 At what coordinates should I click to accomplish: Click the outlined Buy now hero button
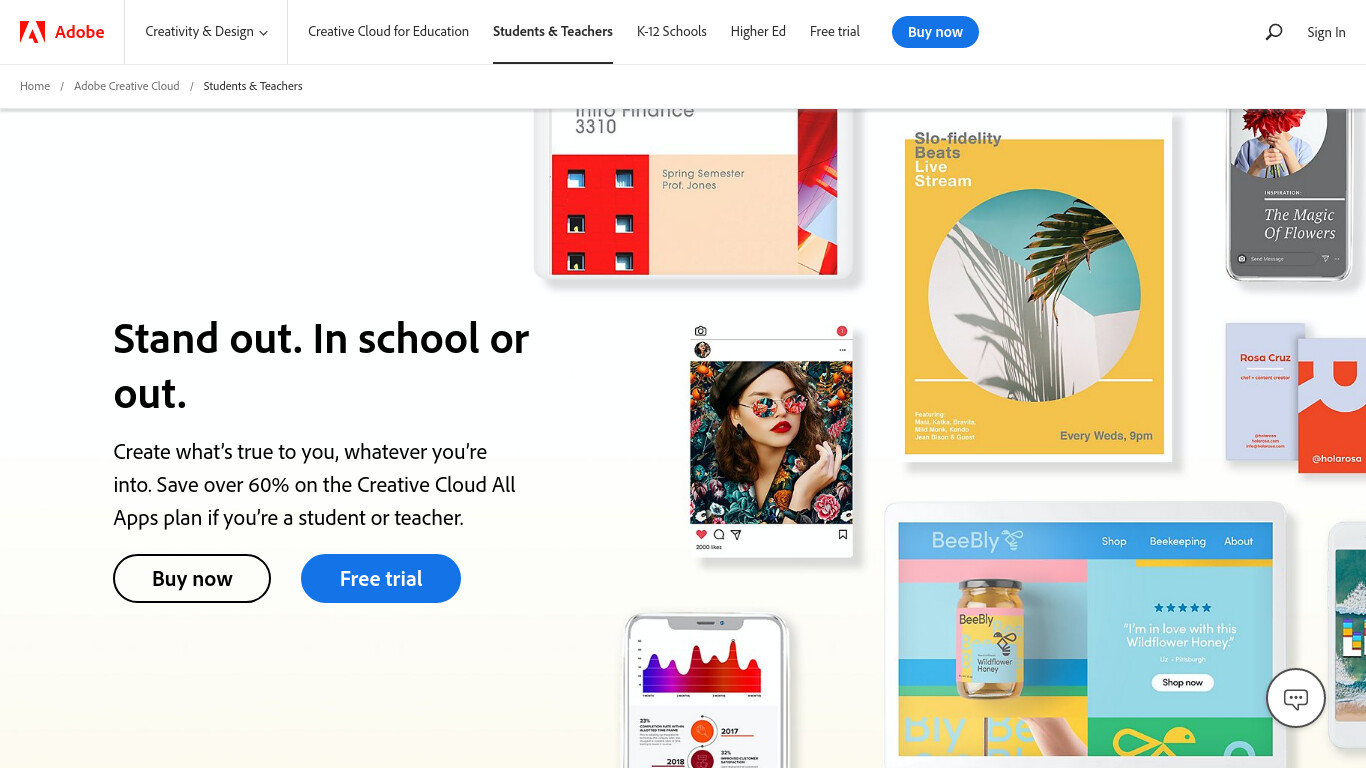click(x=192, y=579)
